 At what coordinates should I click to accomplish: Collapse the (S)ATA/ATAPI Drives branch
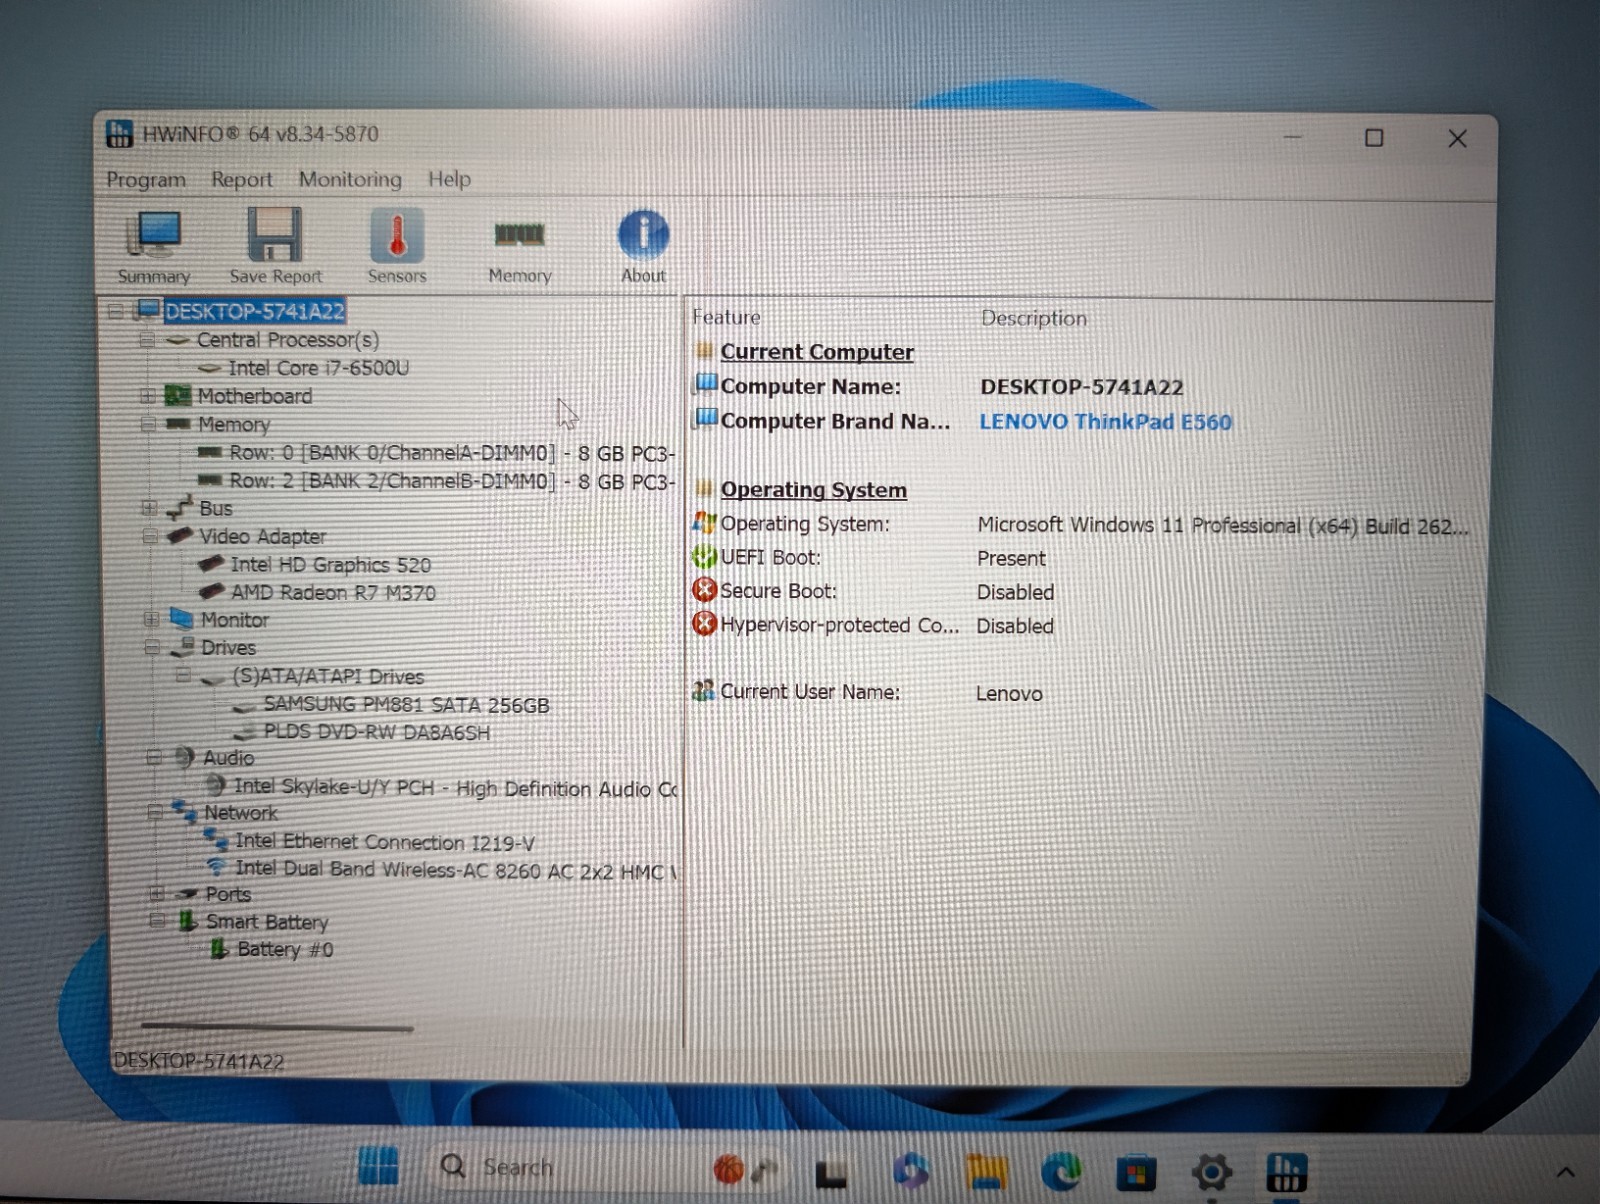click(183, 675)
